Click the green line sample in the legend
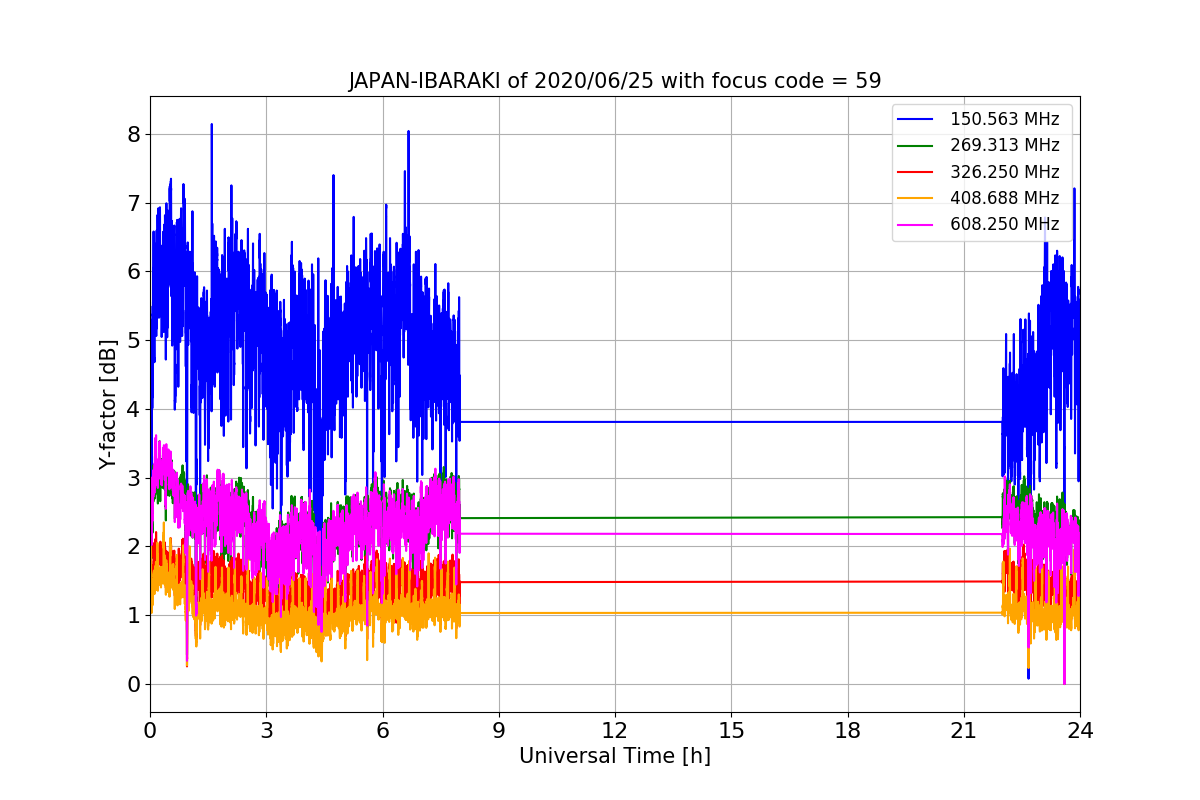1200x800 pixels. click(916, 146)
